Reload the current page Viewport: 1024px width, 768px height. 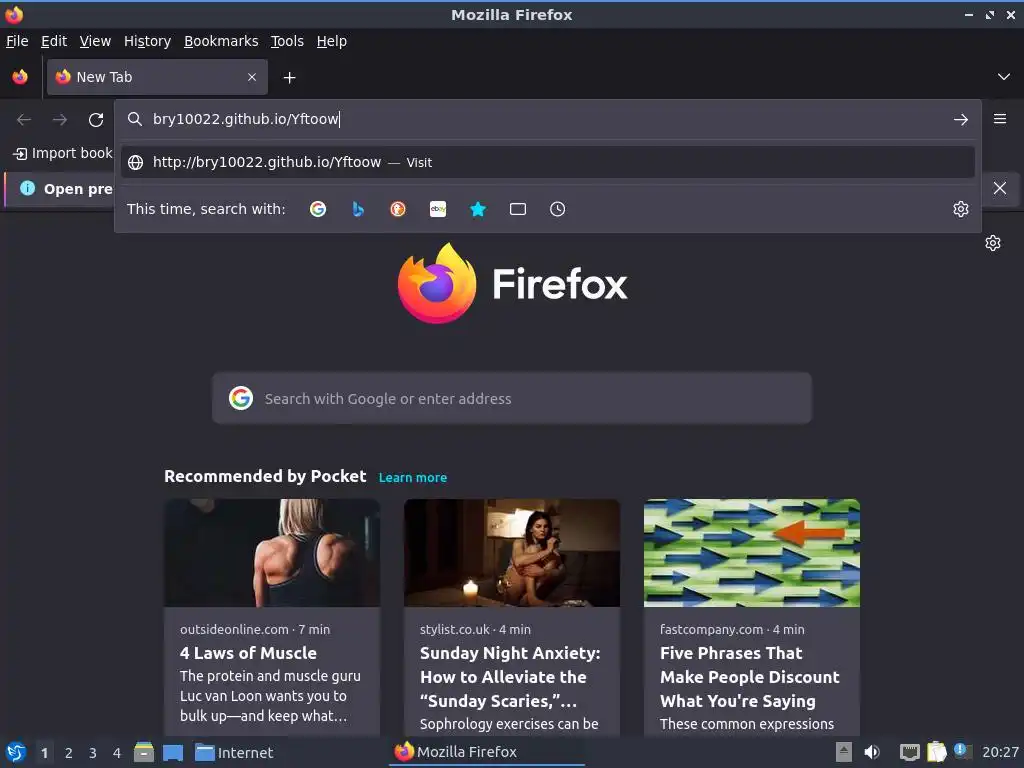[96, 120]
